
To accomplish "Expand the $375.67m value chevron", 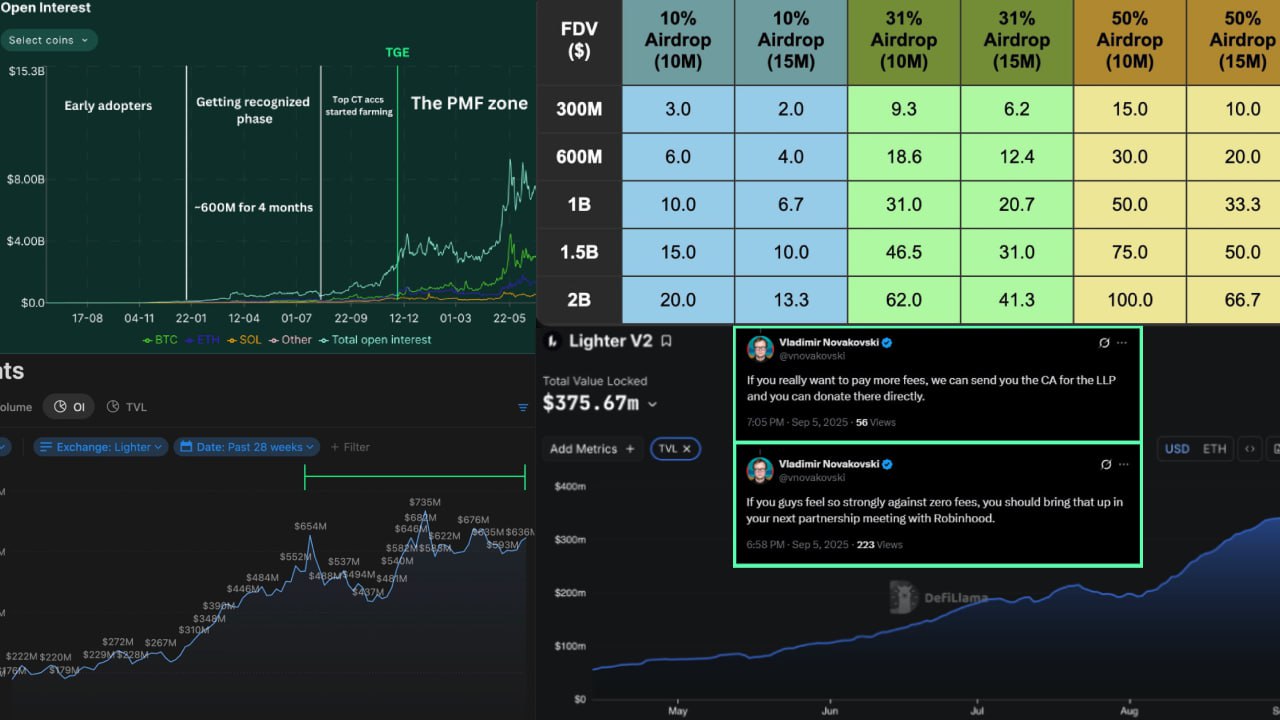I will point(652,404).
